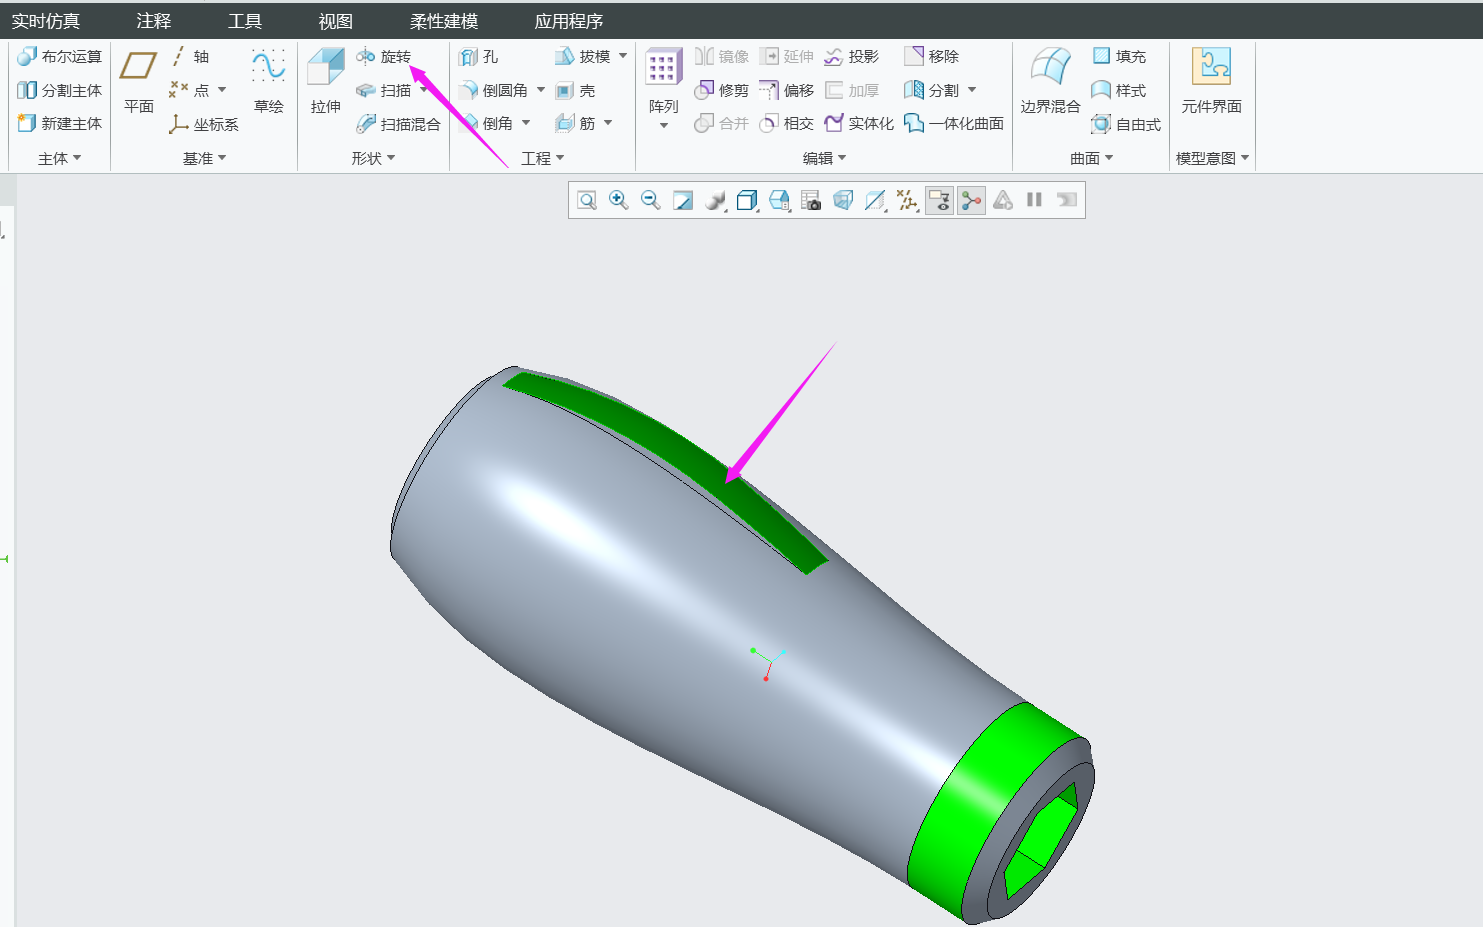This screenshot has width=1483, height=927.
Task: Zoom in using the graphics toolbar
Action: pos(619,200)
